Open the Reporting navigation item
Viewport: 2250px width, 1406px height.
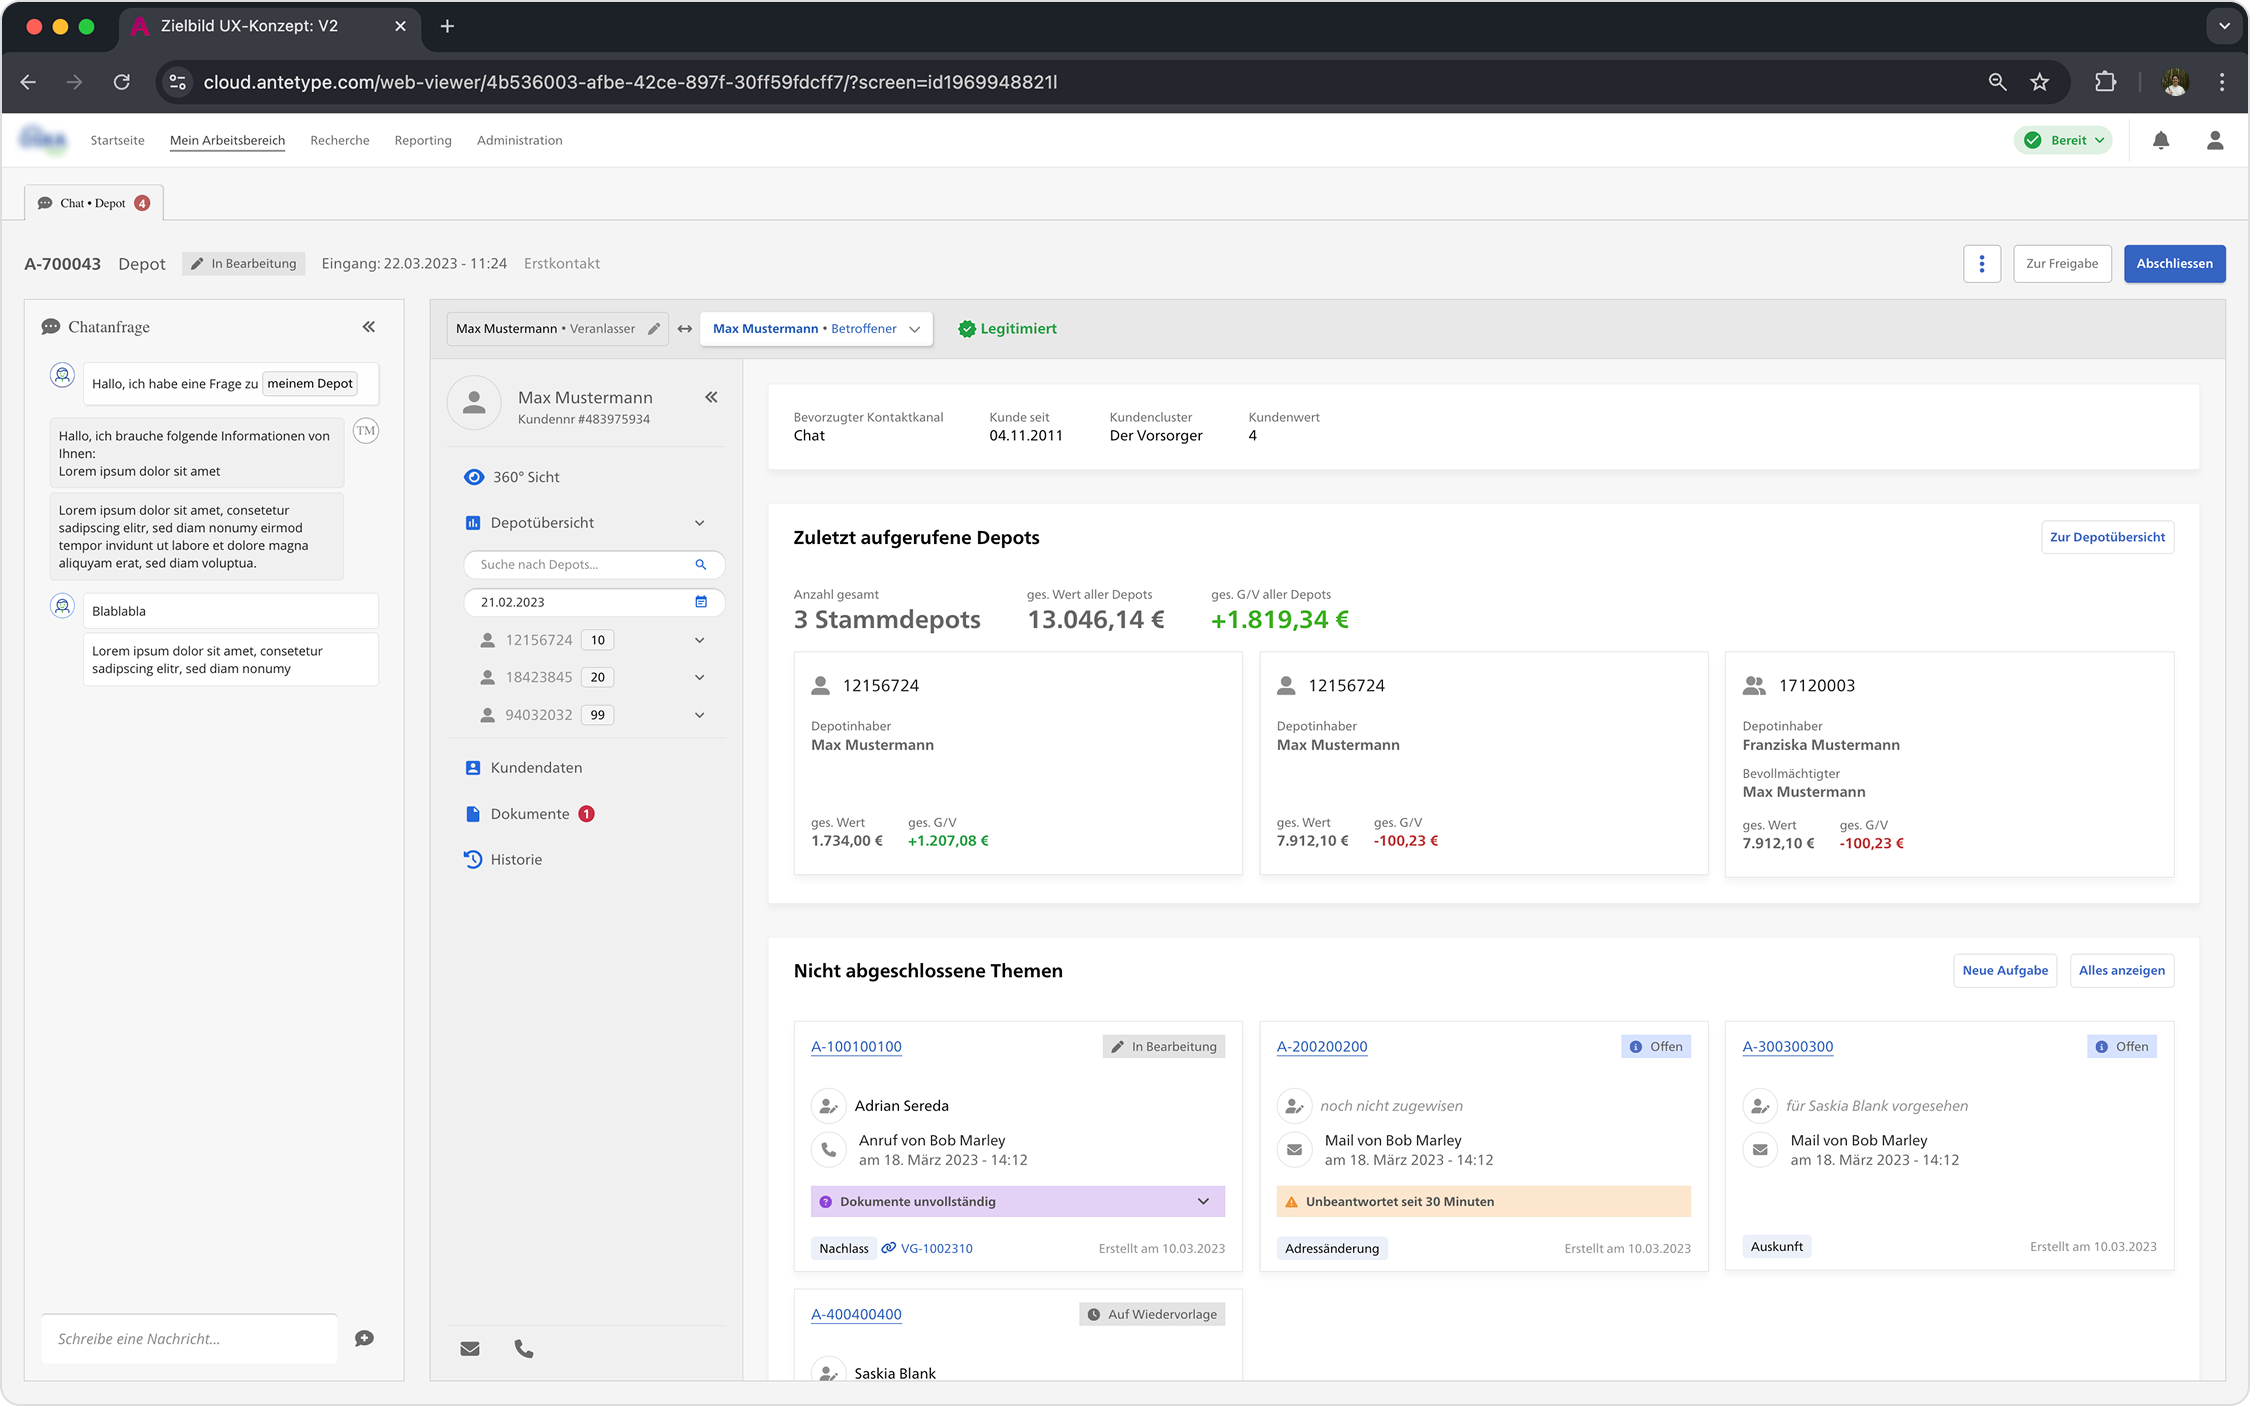[x=423, y=140]
